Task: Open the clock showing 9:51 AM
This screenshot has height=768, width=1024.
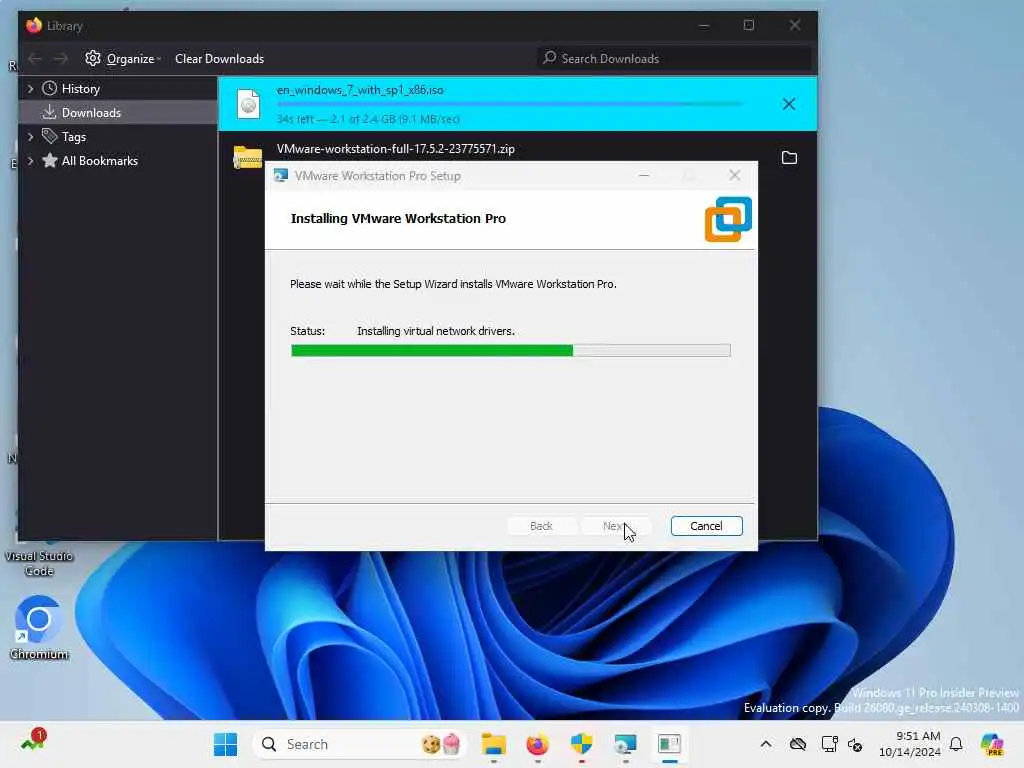Action: [x=910, y=744]
